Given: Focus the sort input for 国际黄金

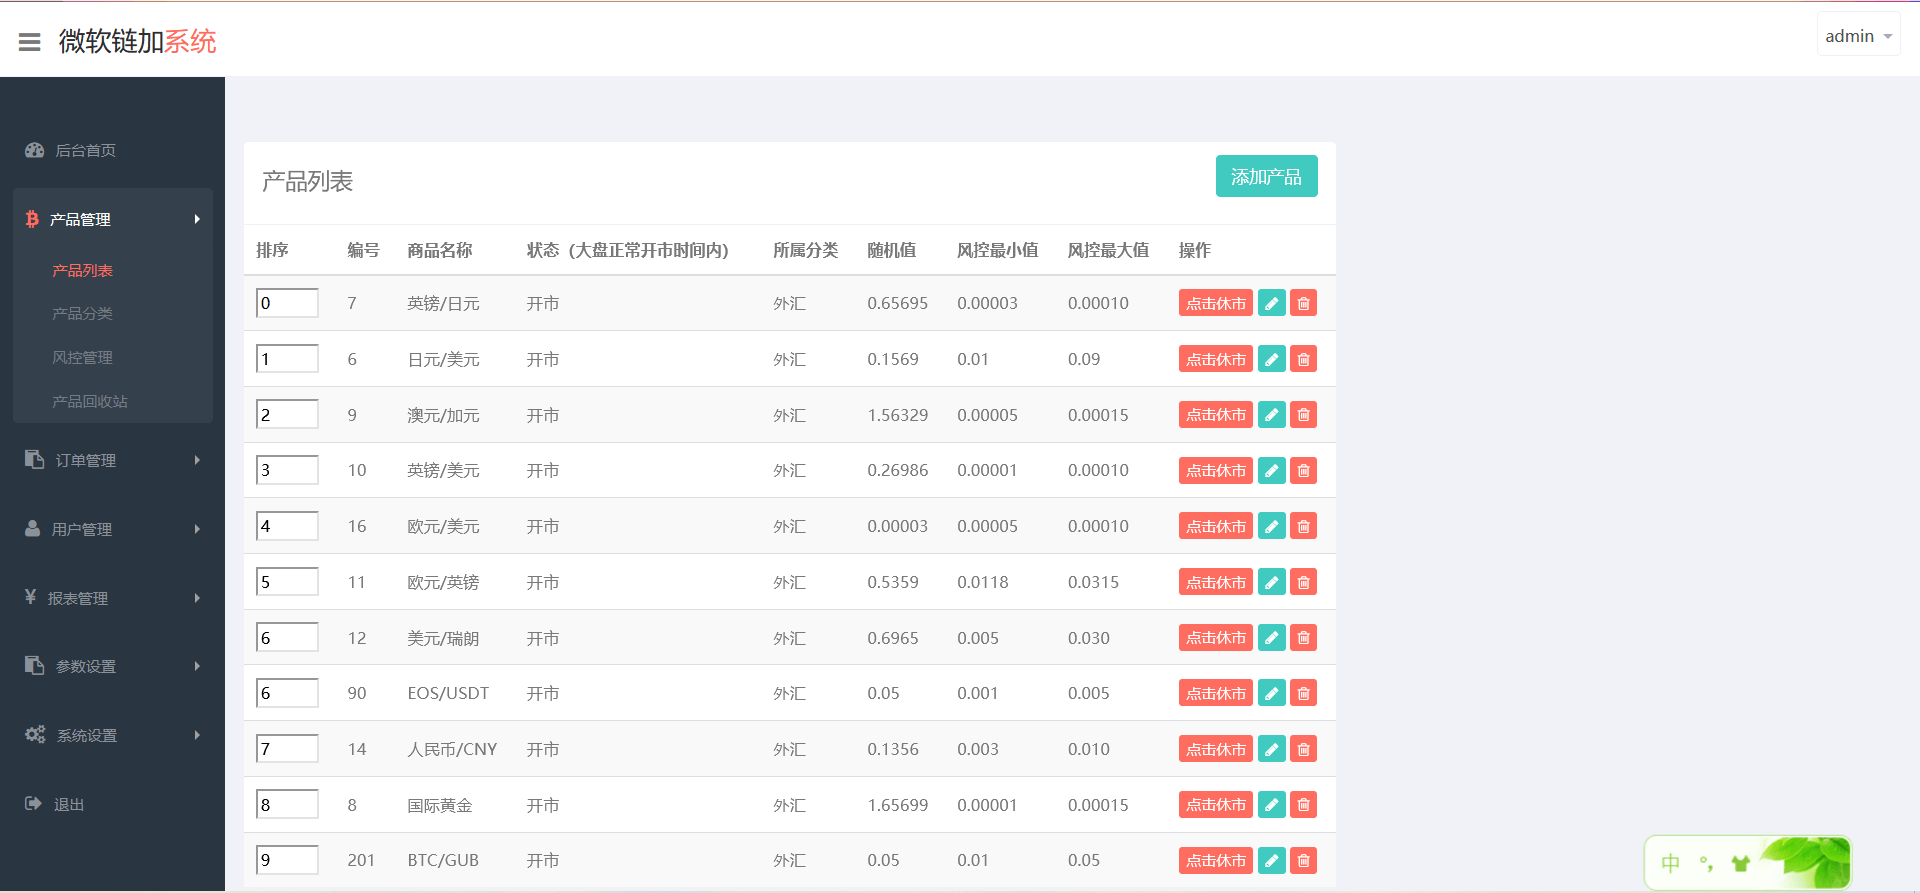Looking at the screenshot, I should click(x=287, y=804).
